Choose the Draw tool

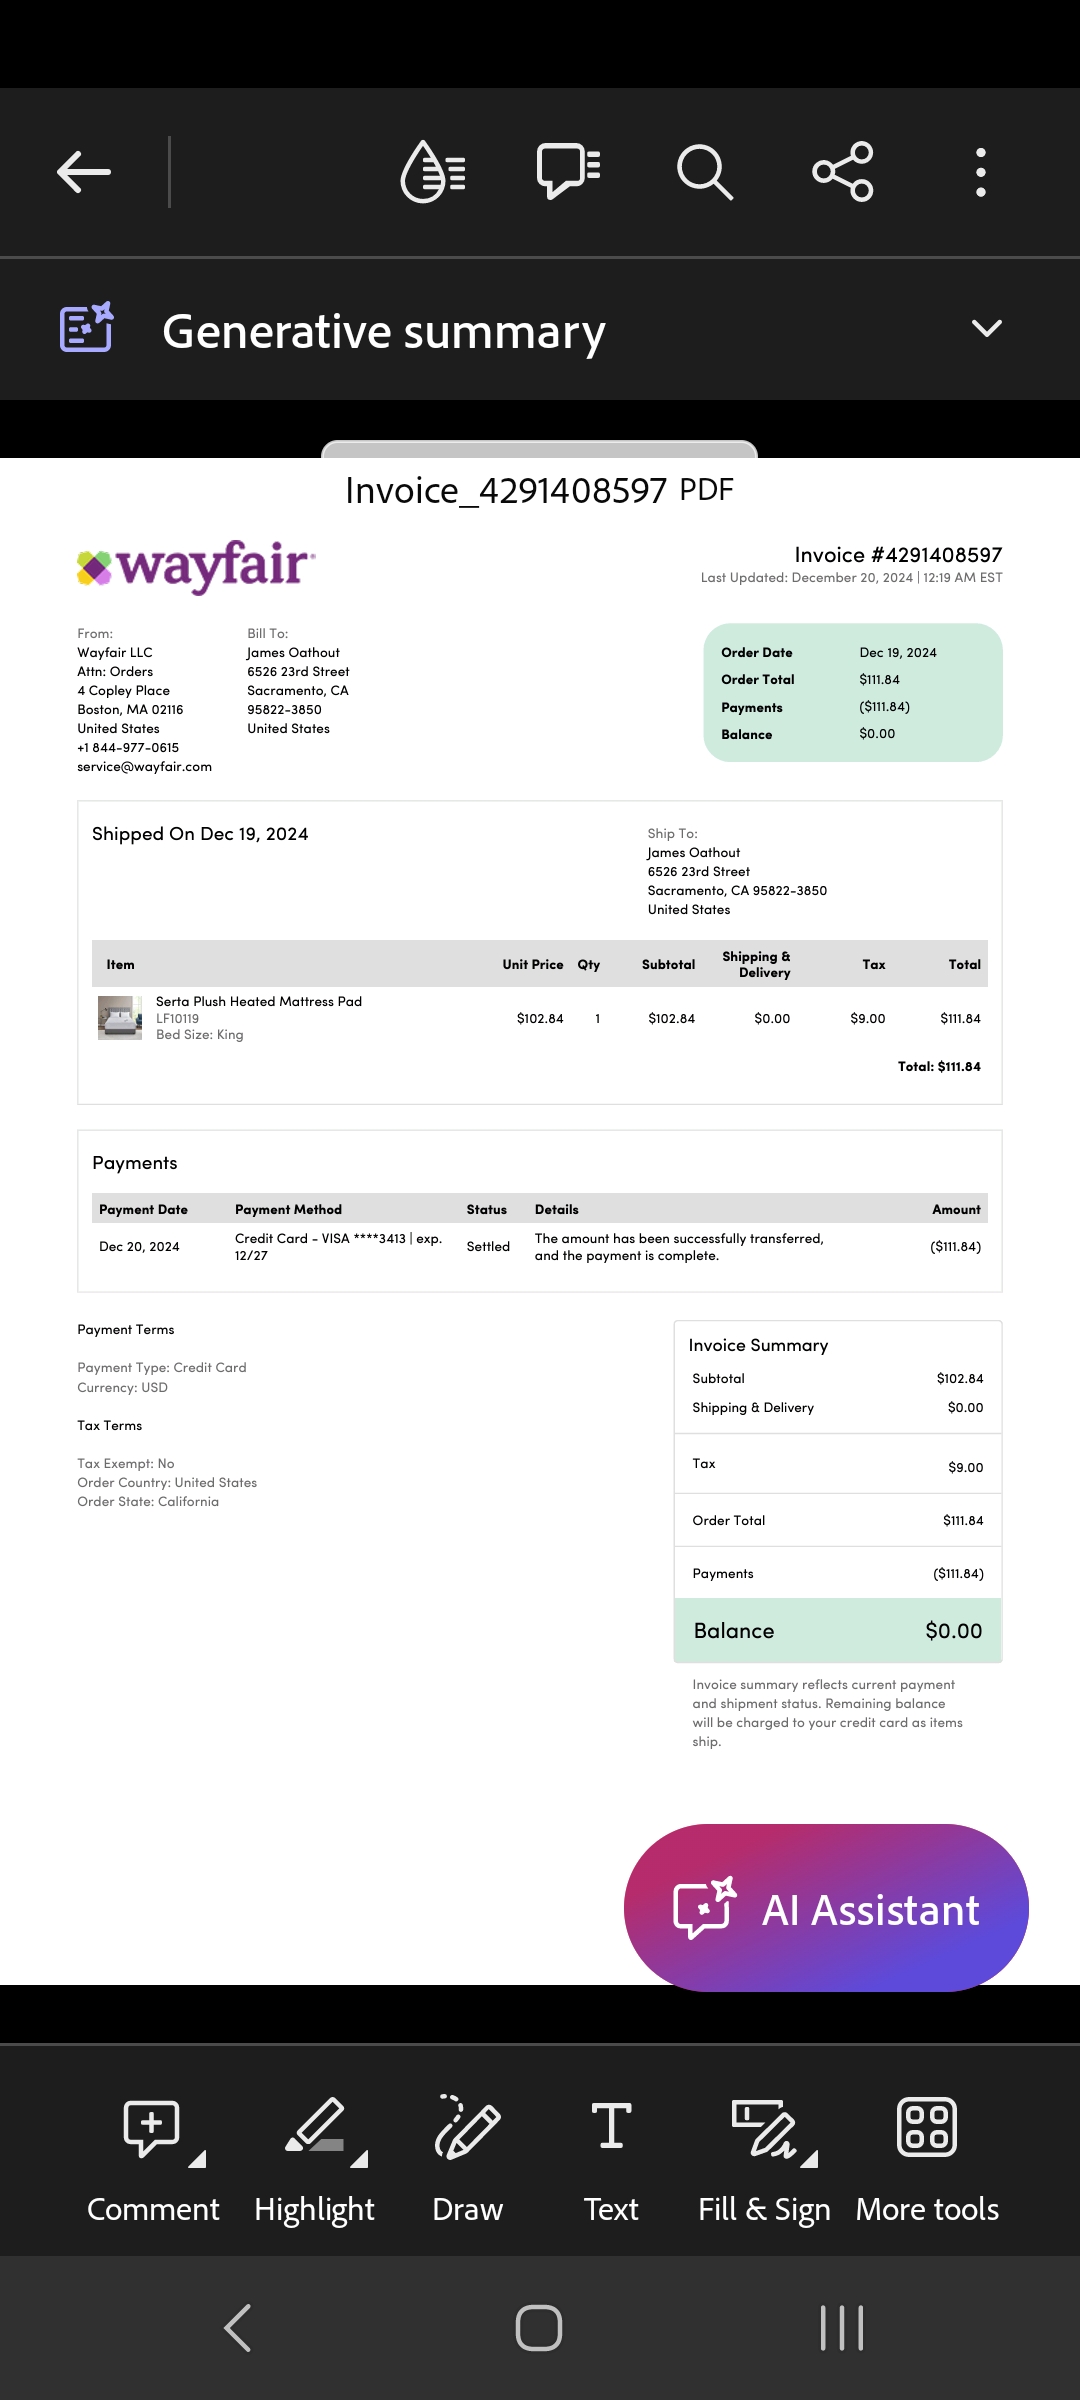[x=467, y=2160]
